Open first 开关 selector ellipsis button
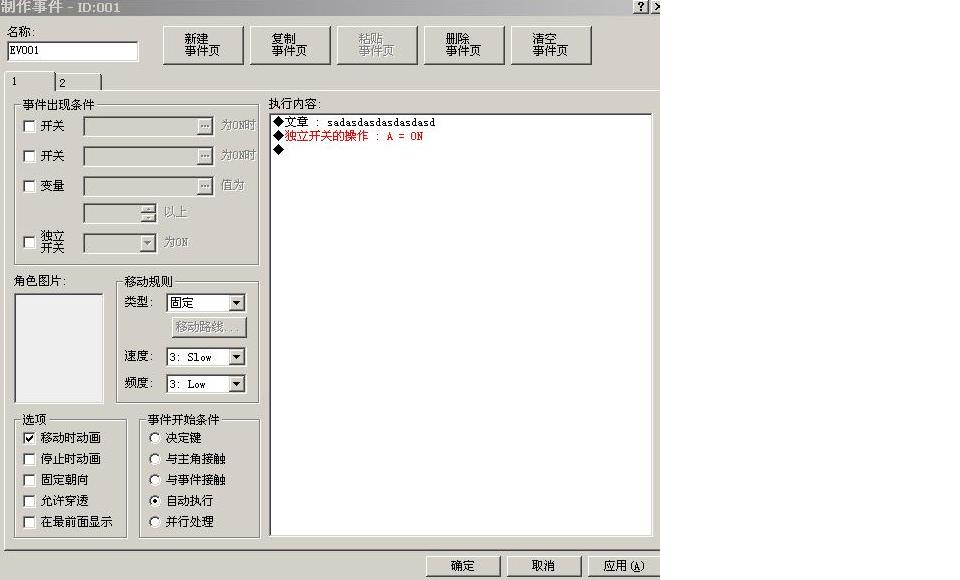The image size is (960, 580). pyautogui.click(x=204, y=126)
